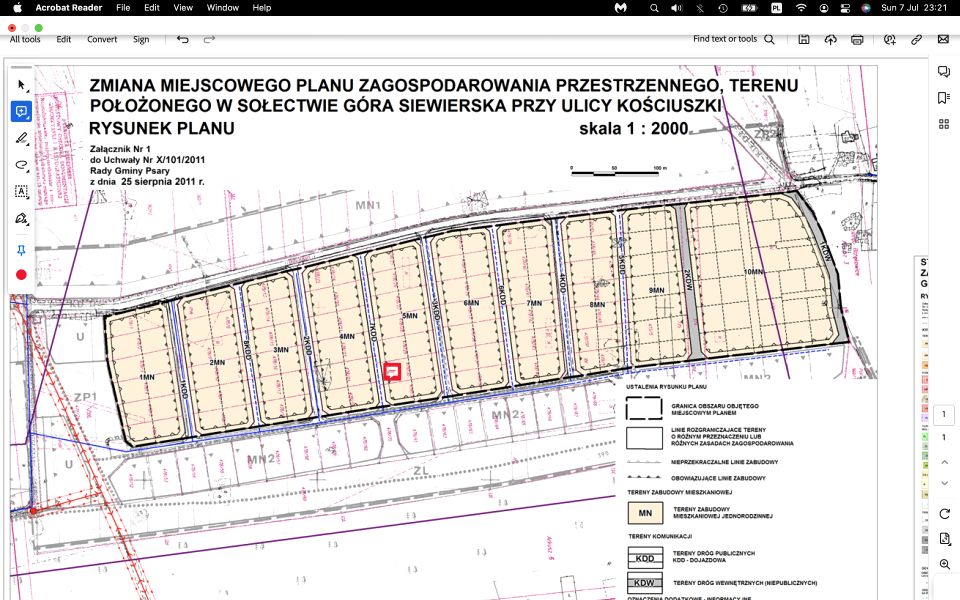This screenshot has width=960, height=600.
Task: Go to previous page with up chevron
Action: pyautogui.click(x=945, y=462)
